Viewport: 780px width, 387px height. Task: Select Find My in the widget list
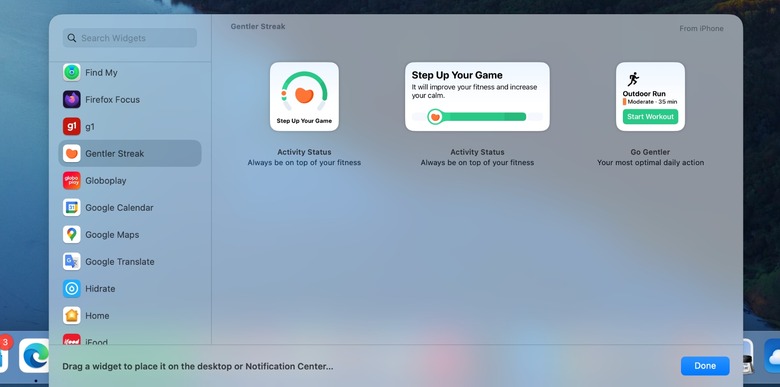[x=101, y=73]
